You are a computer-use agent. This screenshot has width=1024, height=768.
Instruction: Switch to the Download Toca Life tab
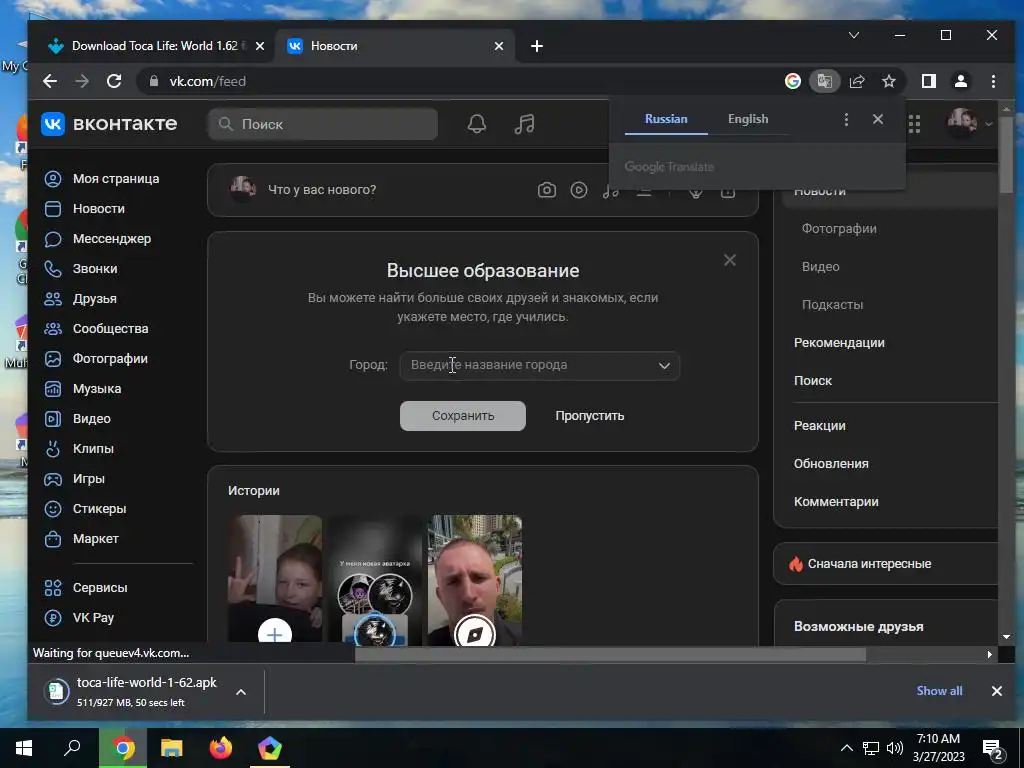click(157, 46)
